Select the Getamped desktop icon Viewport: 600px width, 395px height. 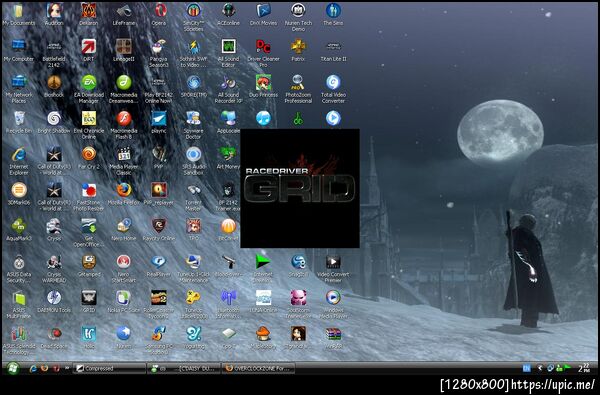pos(89,266)
